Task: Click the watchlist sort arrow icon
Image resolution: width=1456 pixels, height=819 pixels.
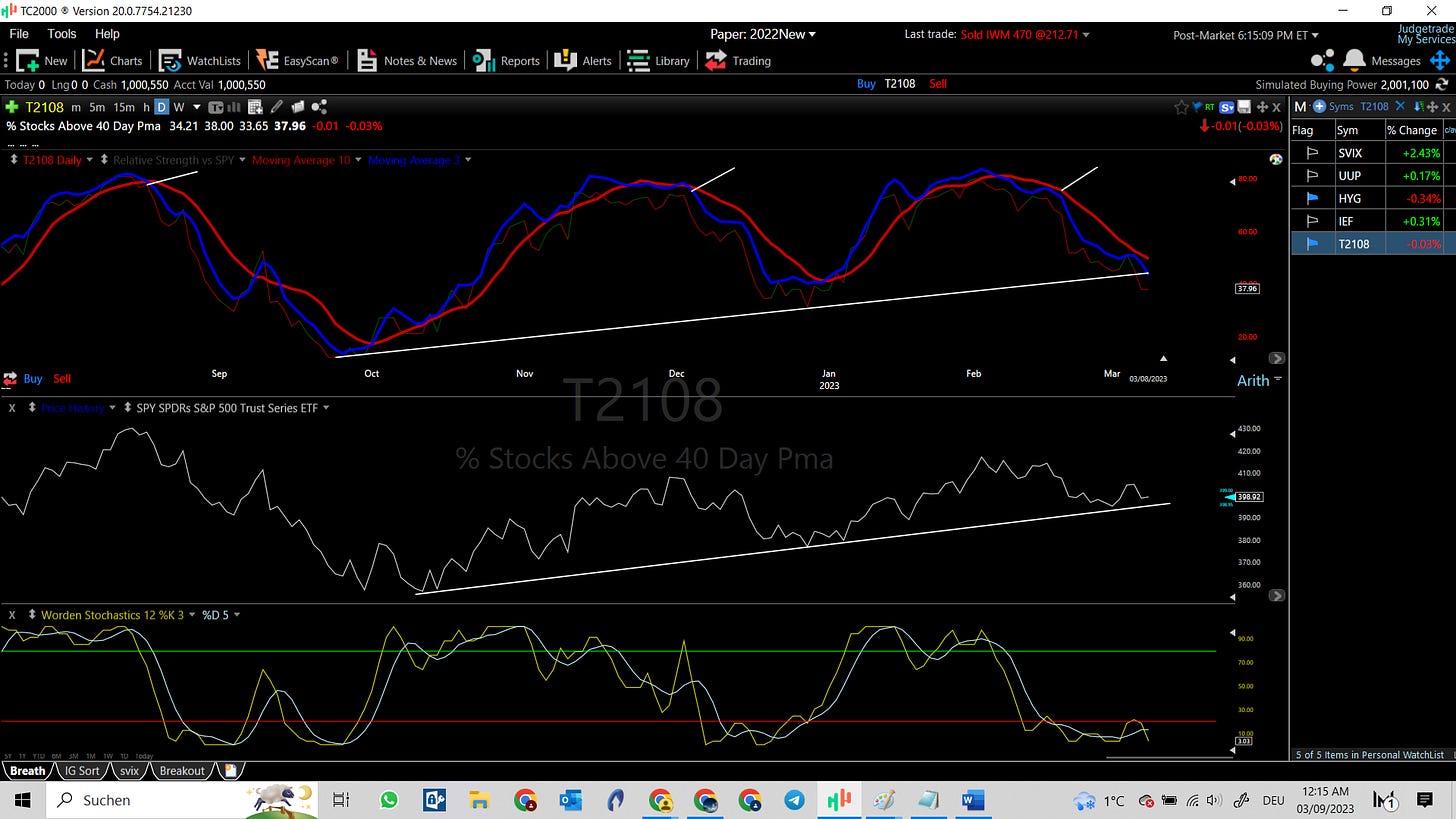Action: coord(1420,107)
